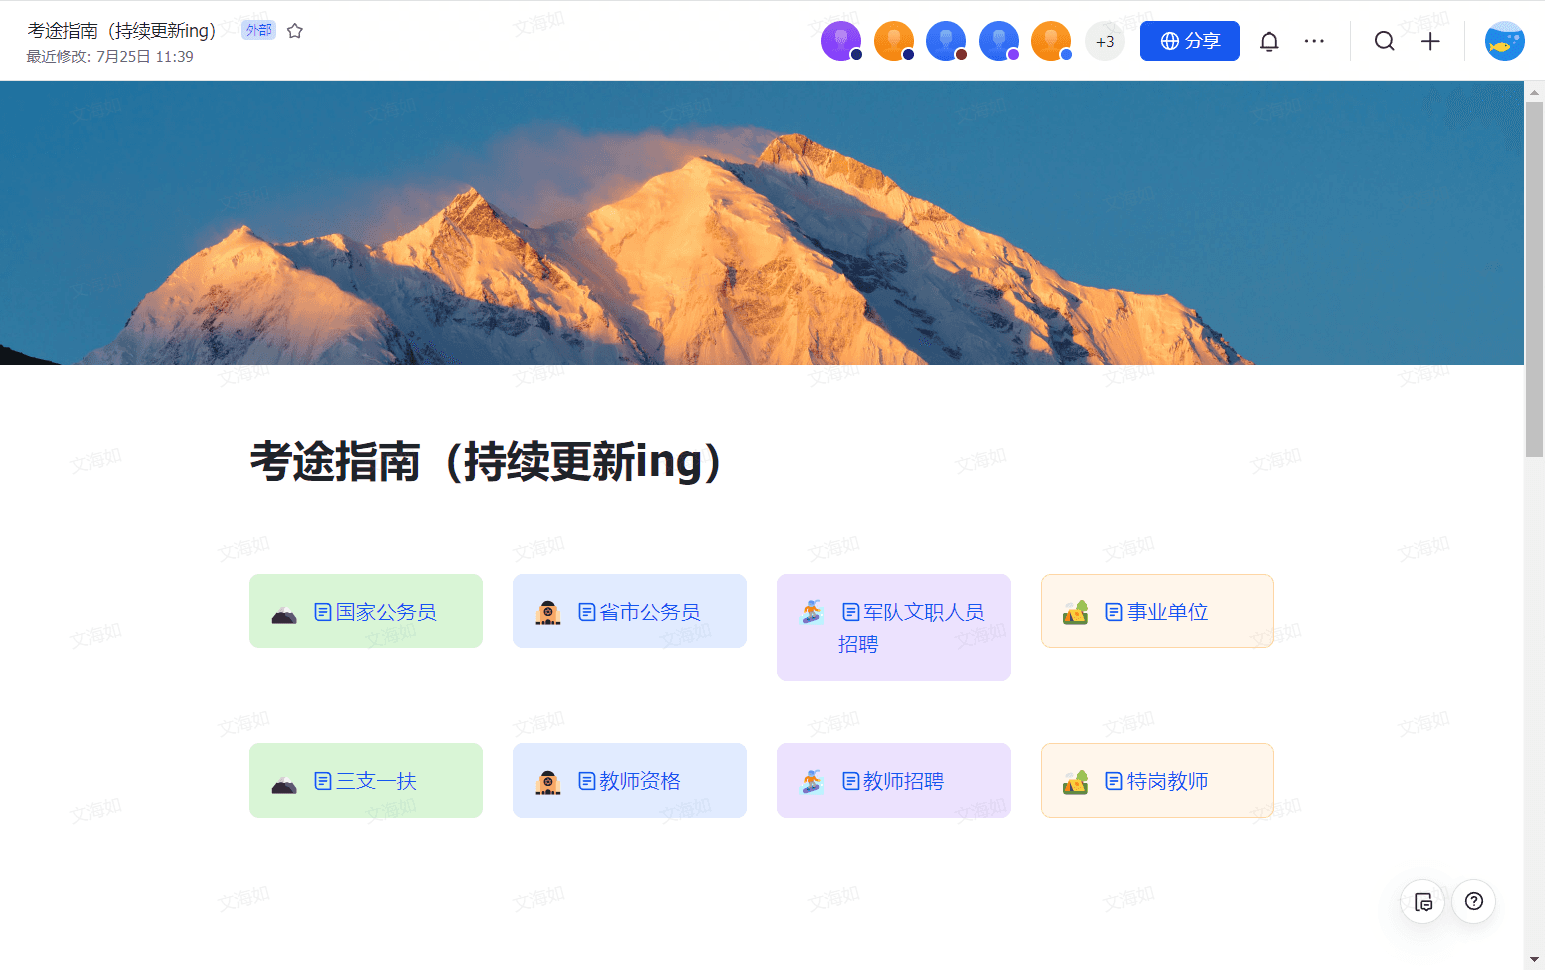Click the mountain emoji in 三支一扶 card
The image size is (1545, 970).
pos(284,782)
